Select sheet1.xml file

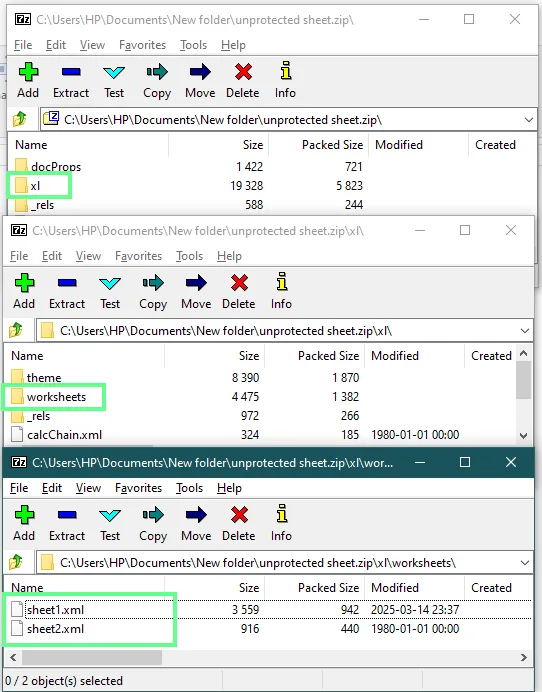pos(48,609)
